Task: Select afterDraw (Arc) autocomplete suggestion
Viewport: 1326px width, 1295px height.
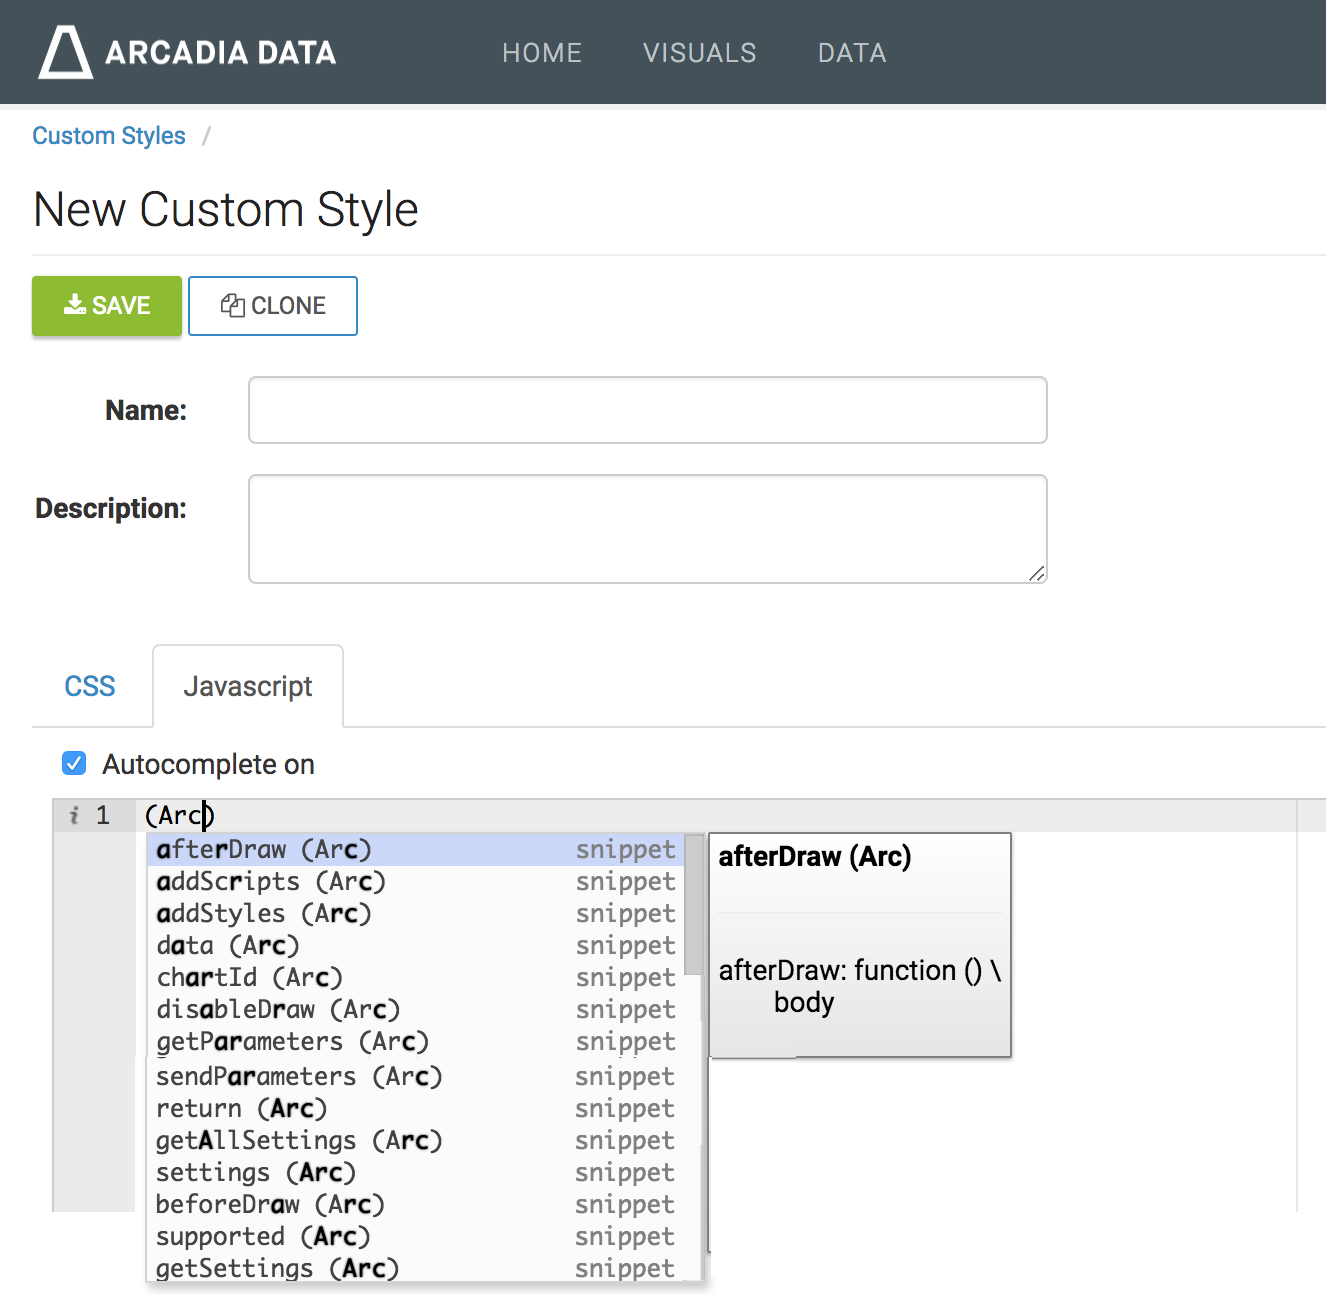Action: (264, 850)
